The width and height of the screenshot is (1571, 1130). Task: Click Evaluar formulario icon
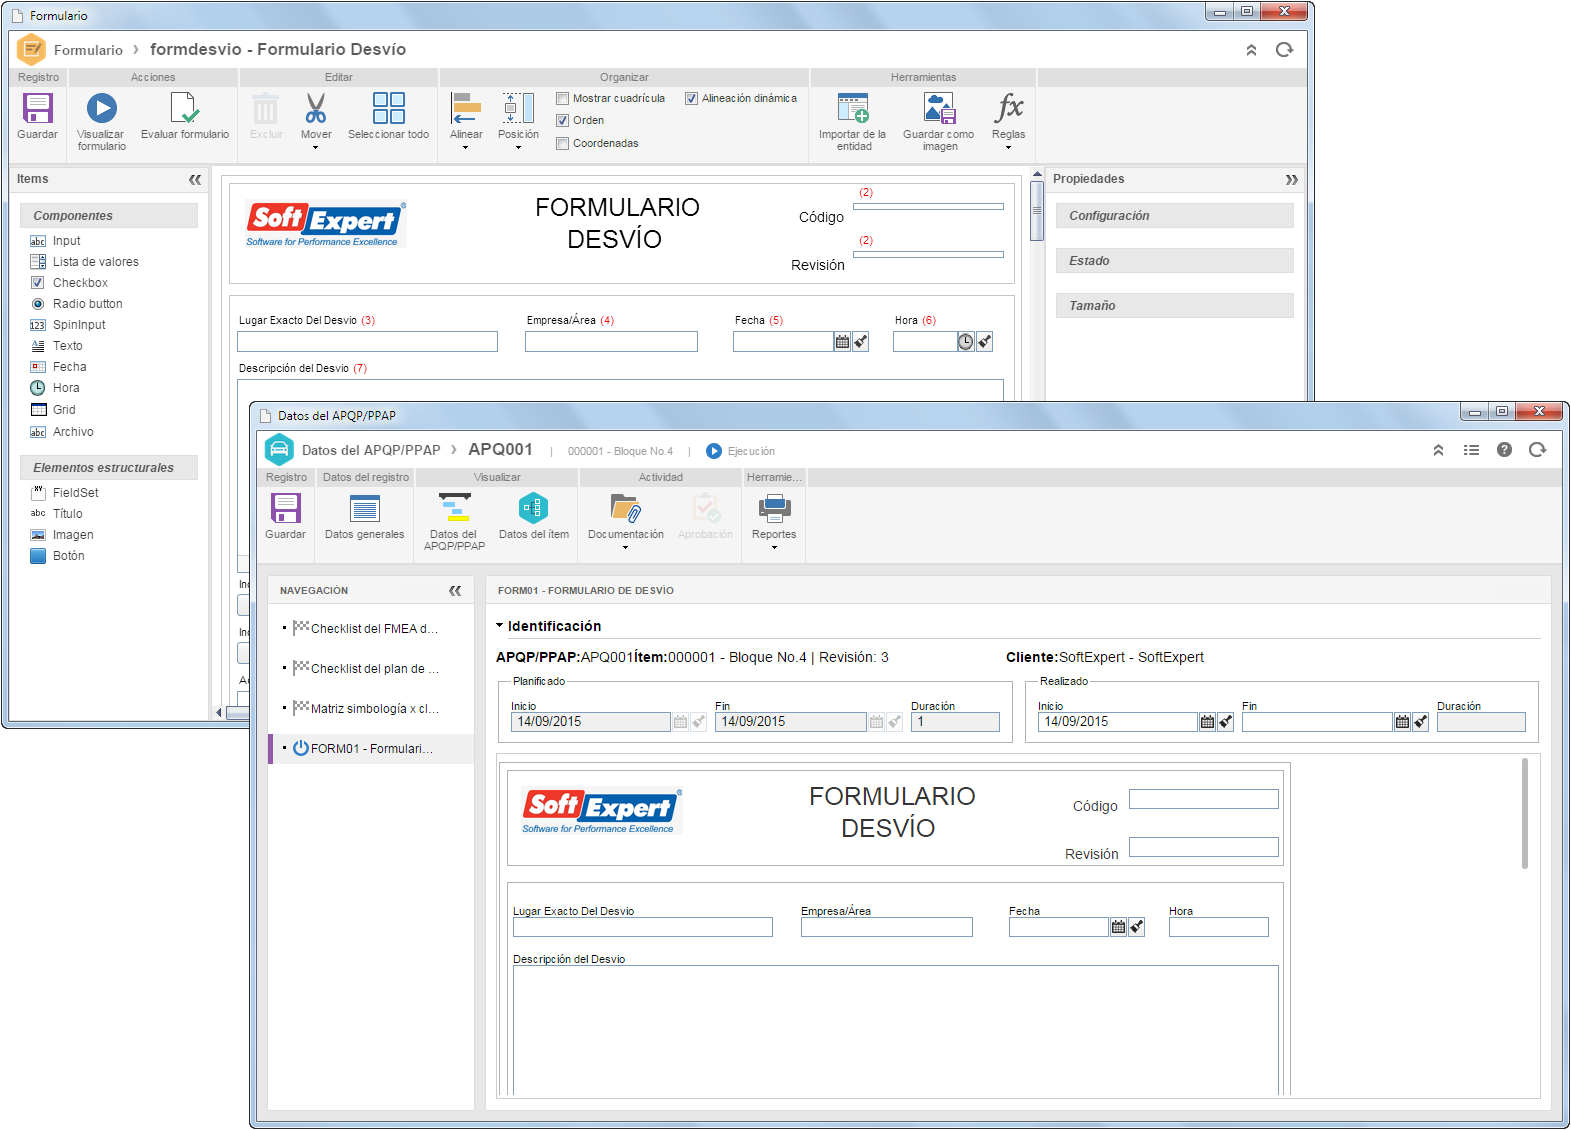pos(184,108)
